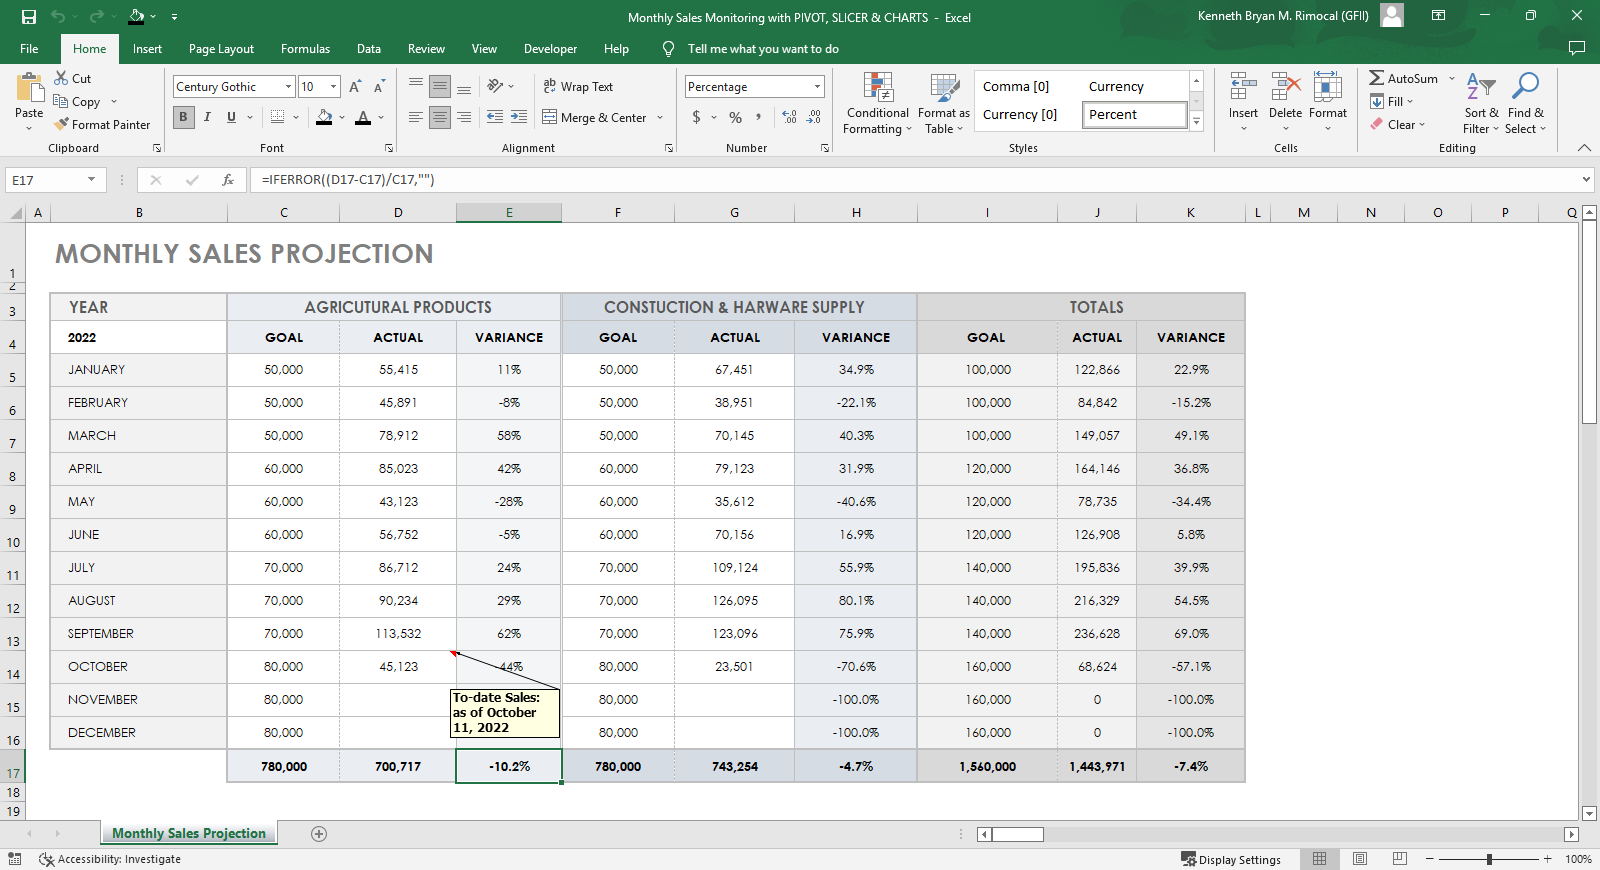Open Conditional Formatting menu

tap(877, 104)
